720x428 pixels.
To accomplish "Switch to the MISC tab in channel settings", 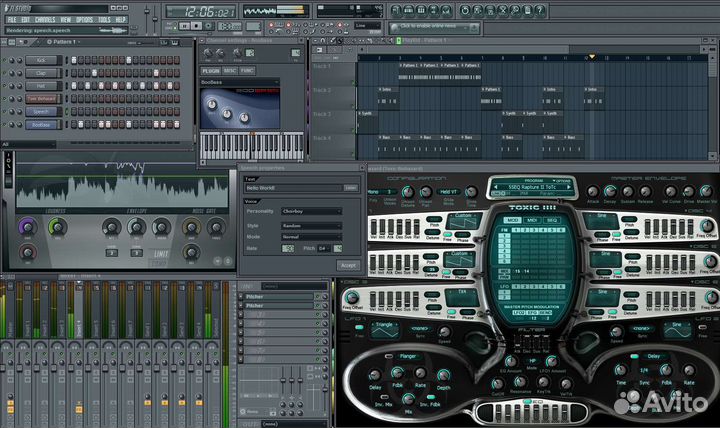I will tap(230, 71).
